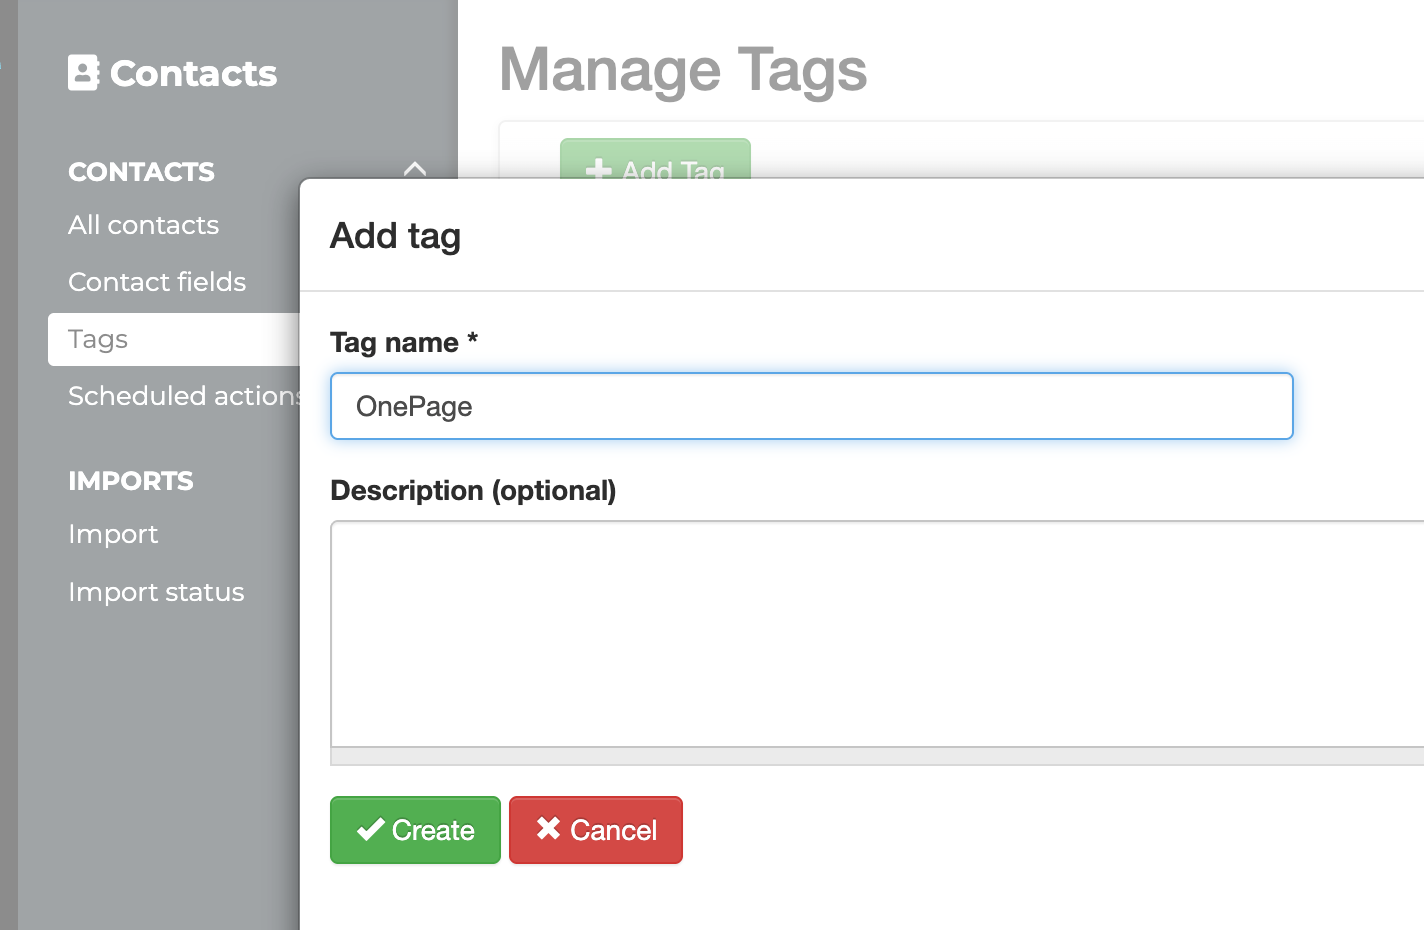
Task: View Import status
Action: point(156,592)
